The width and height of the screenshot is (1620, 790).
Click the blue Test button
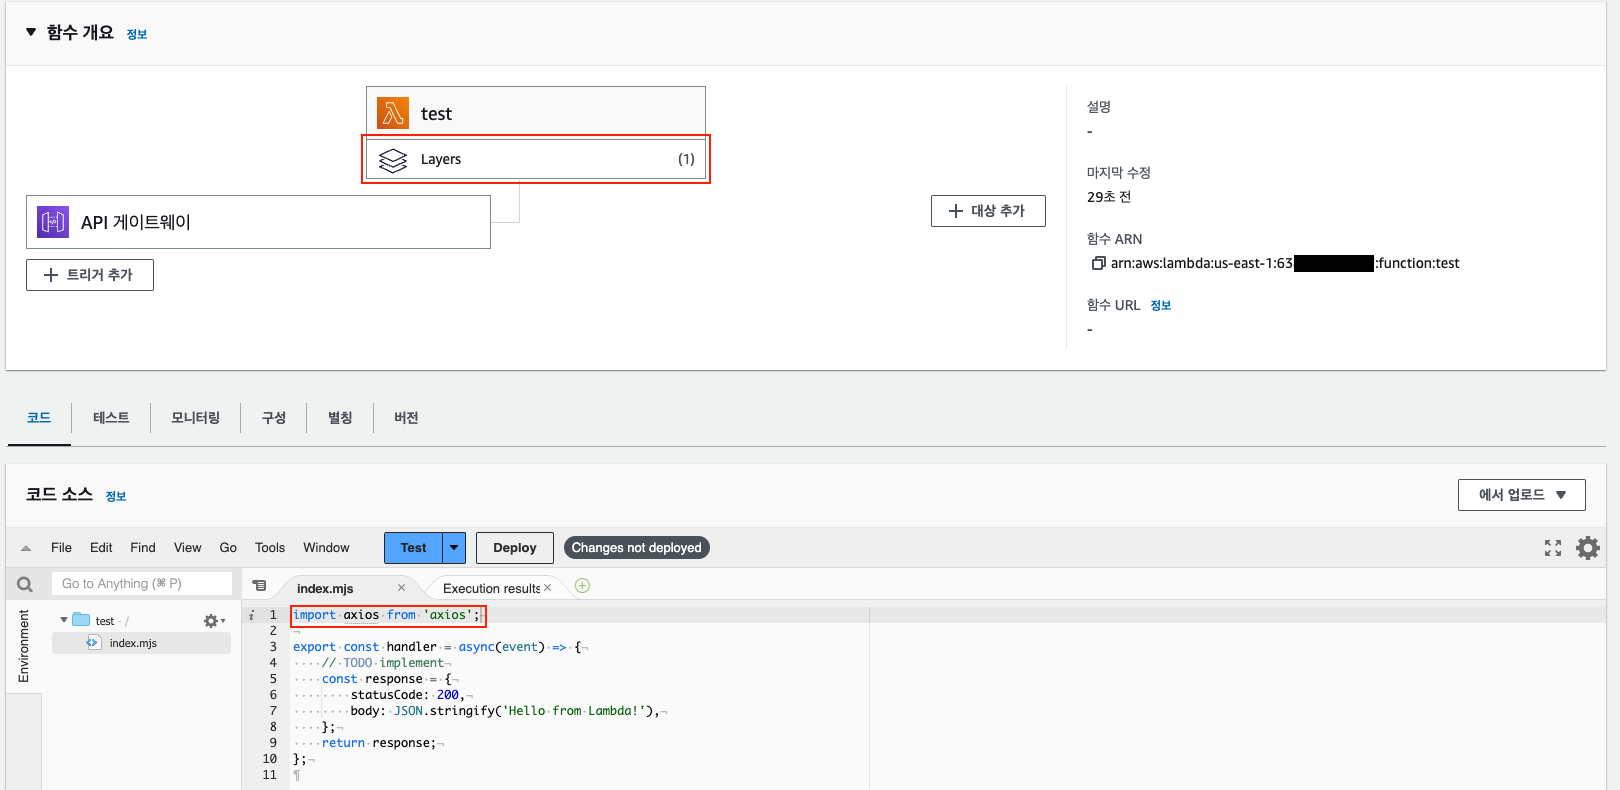(413, 548)
